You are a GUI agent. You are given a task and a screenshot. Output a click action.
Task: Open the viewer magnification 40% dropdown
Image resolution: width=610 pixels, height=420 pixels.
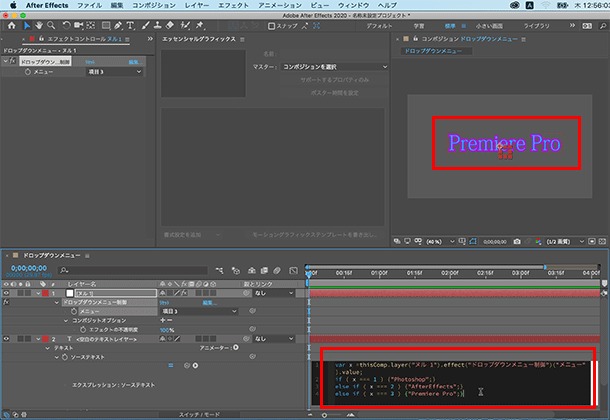[440, 242]
